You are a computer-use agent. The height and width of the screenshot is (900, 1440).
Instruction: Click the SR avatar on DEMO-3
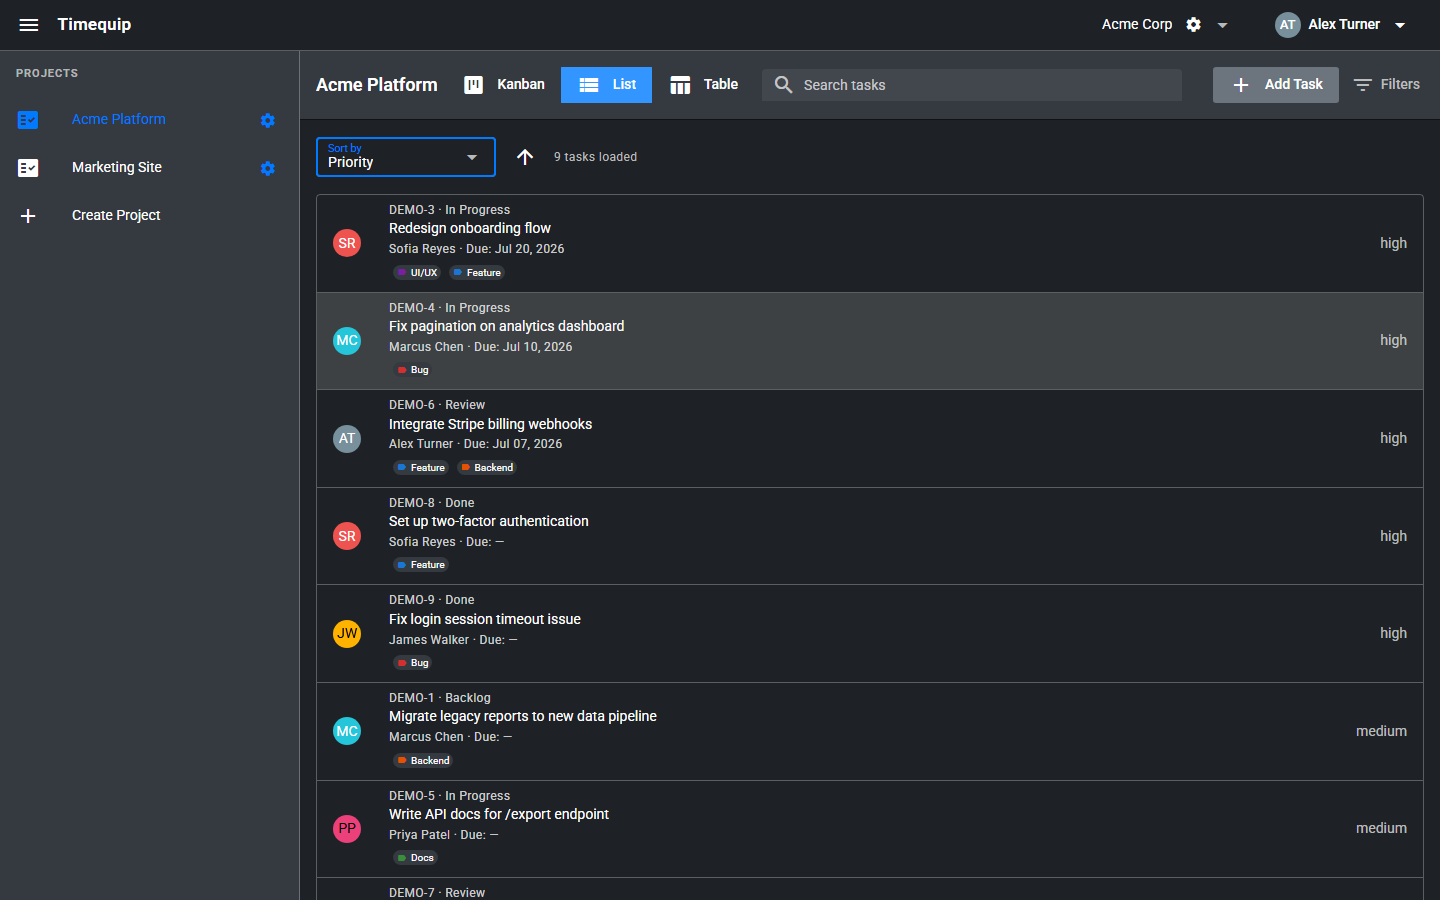[347, 243]
